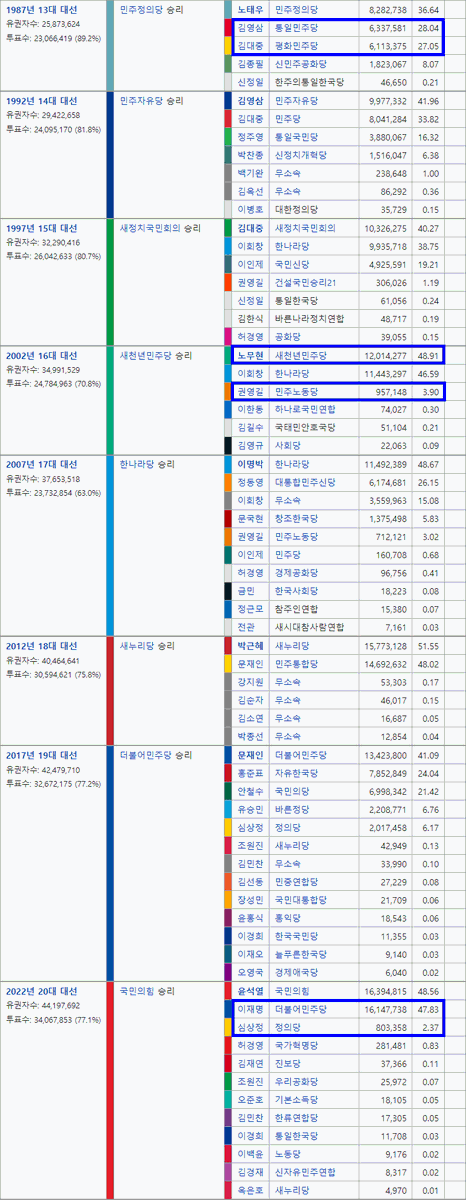Select candidate 김종필
Viewport: 466px width, 1200px height.
(252, 65)
